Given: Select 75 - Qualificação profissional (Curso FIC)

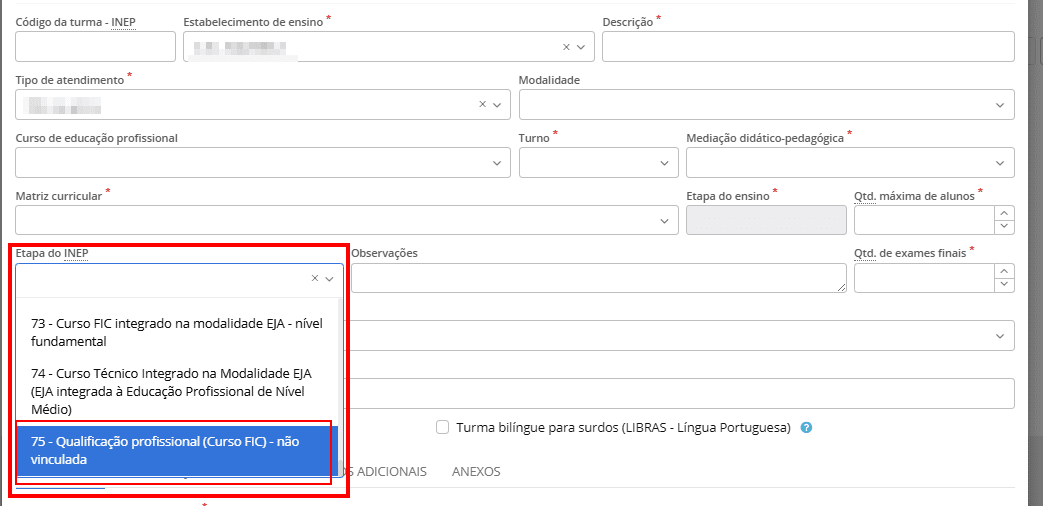Looking at the screenshot, I should pos(177,451).
